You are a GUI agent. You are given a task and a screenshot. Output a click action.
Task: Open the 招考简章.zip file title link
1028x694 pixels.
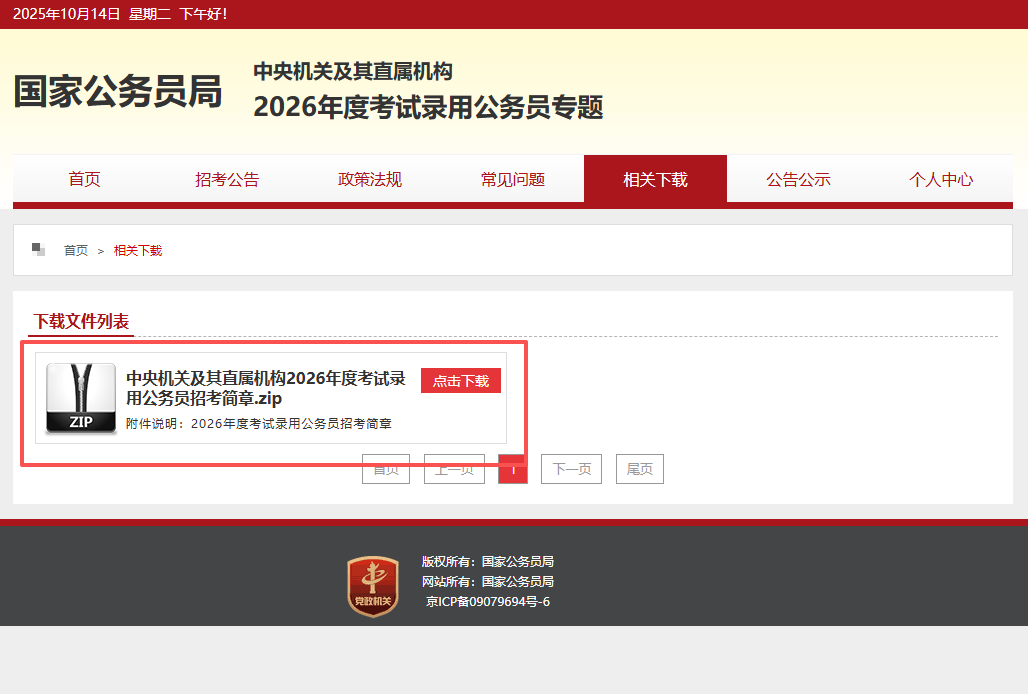pos(266,388)
